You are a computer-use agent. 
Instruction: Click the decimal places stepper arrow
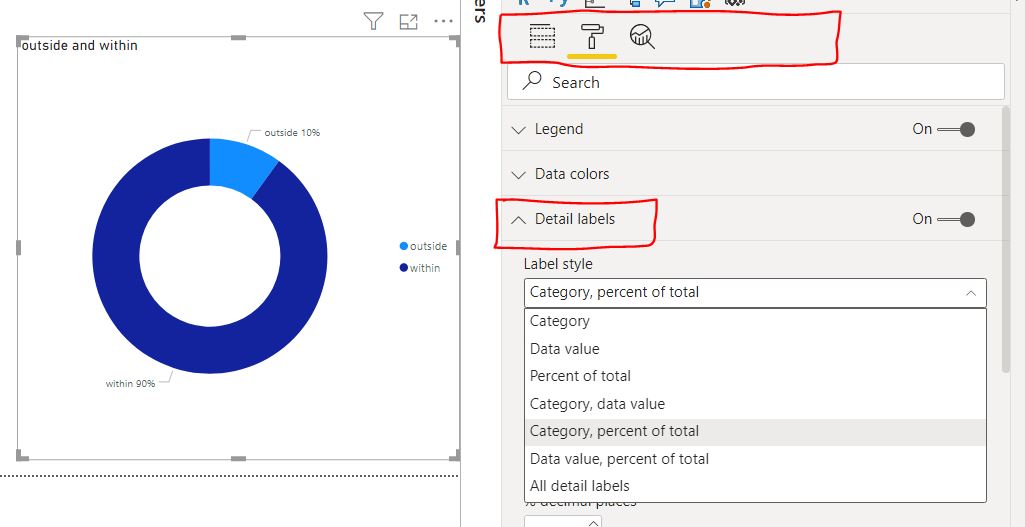tap(592, 522)
